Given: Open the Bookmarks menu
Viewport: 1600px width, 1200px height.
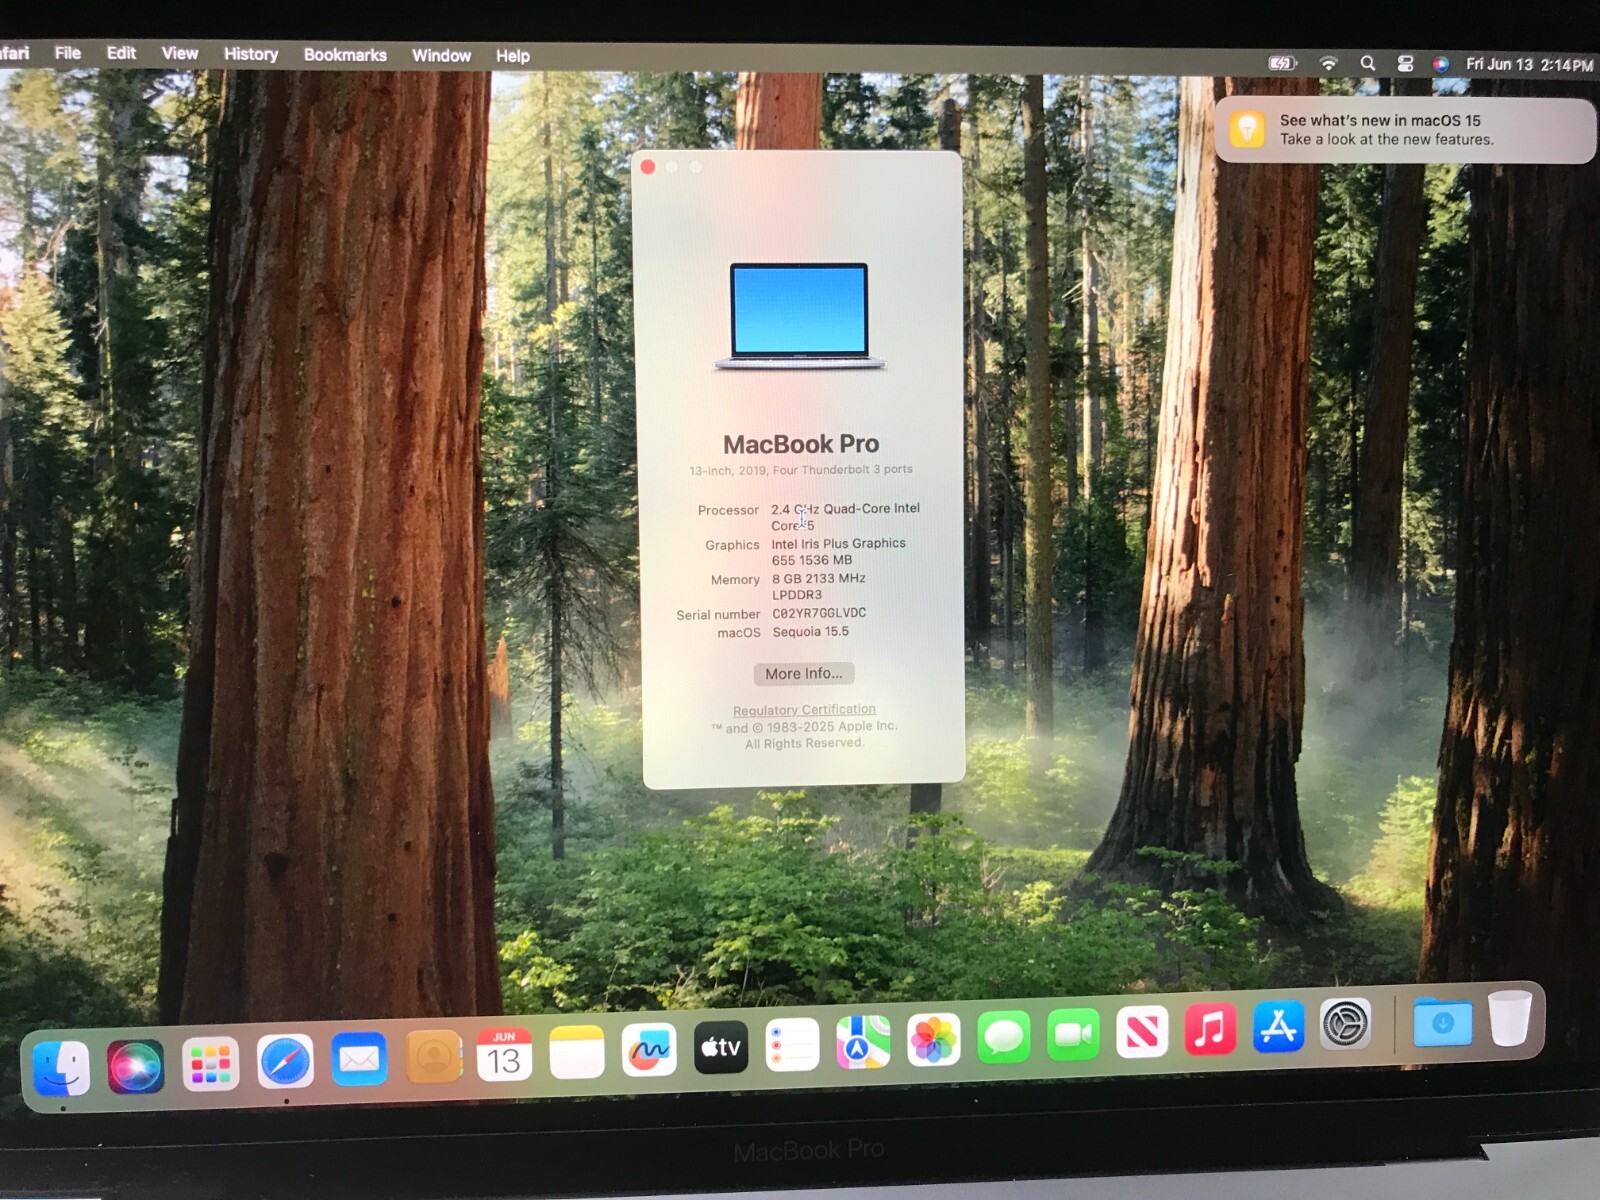Looking at the screenshot, I should [x=344, y=55].
